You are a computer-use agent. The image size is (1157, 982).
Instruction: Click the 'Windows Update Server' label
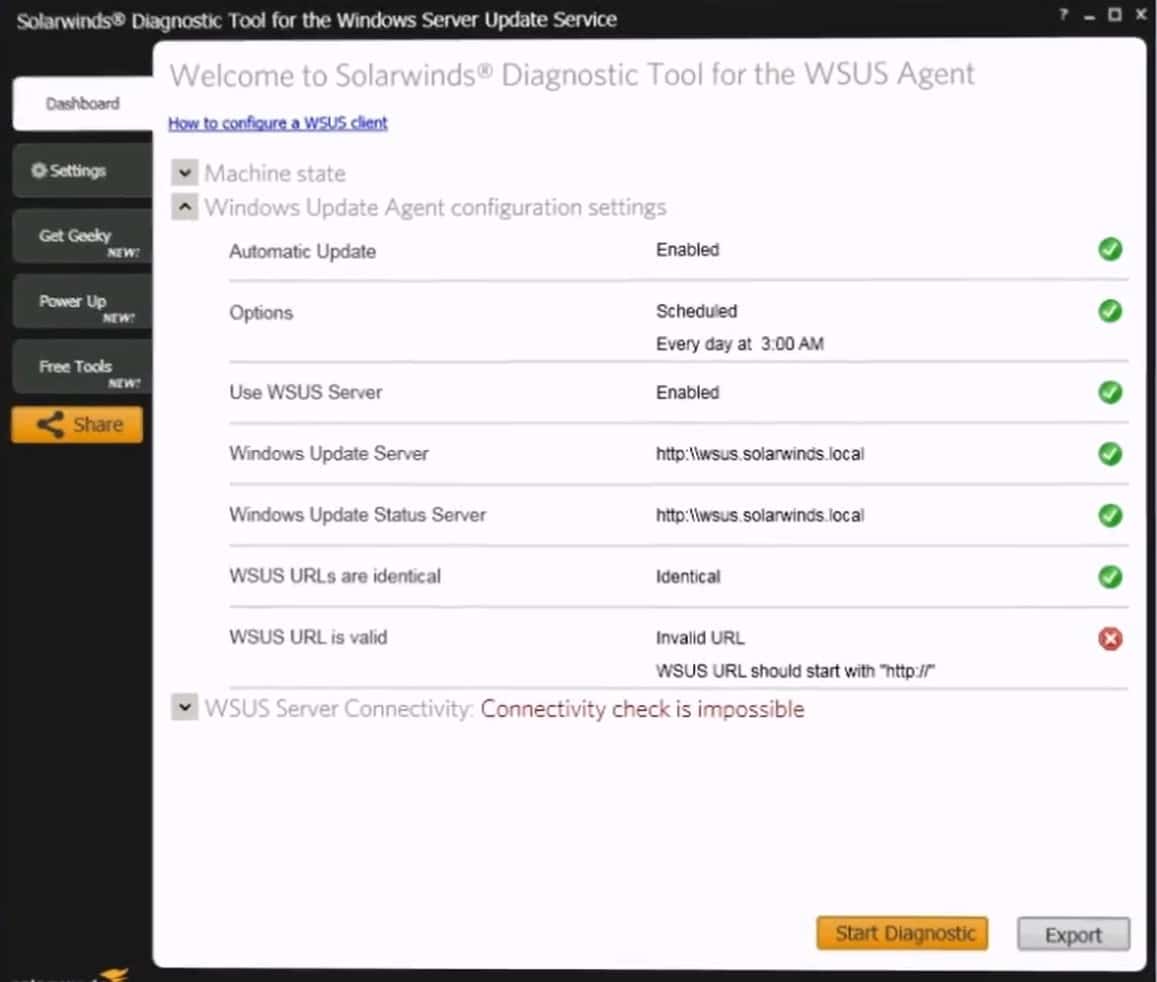pyautogui.click(x=328, y=453)
